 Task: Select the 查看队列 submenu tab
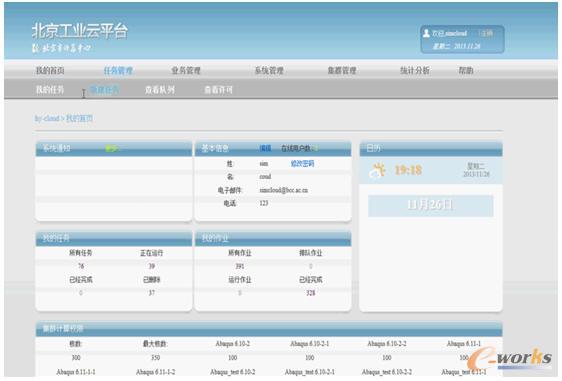pyautogui.click(x=160, y=90)
